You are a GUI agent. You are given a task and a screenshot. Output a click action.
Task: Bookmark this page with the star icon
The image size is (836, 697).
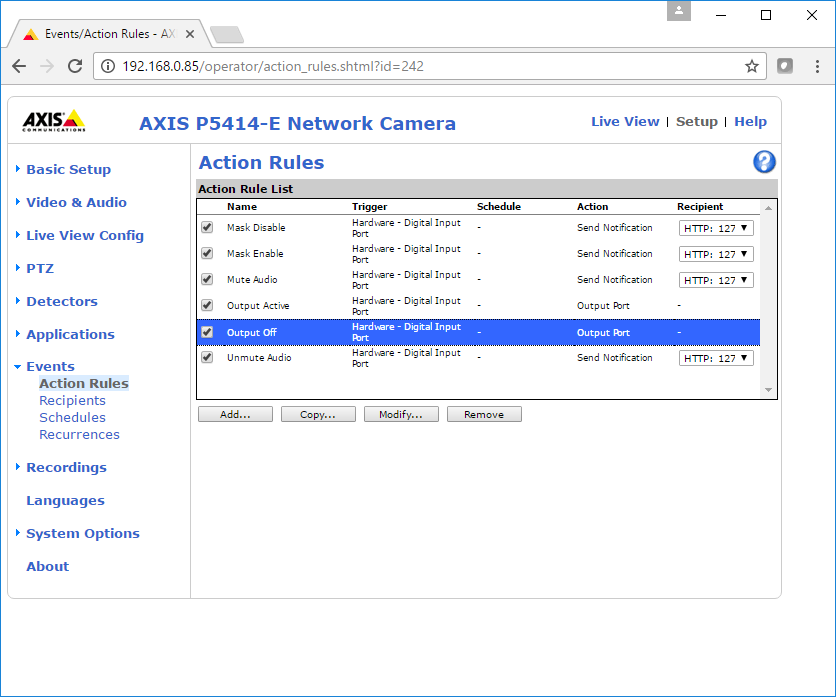click(x=752, y=66)
